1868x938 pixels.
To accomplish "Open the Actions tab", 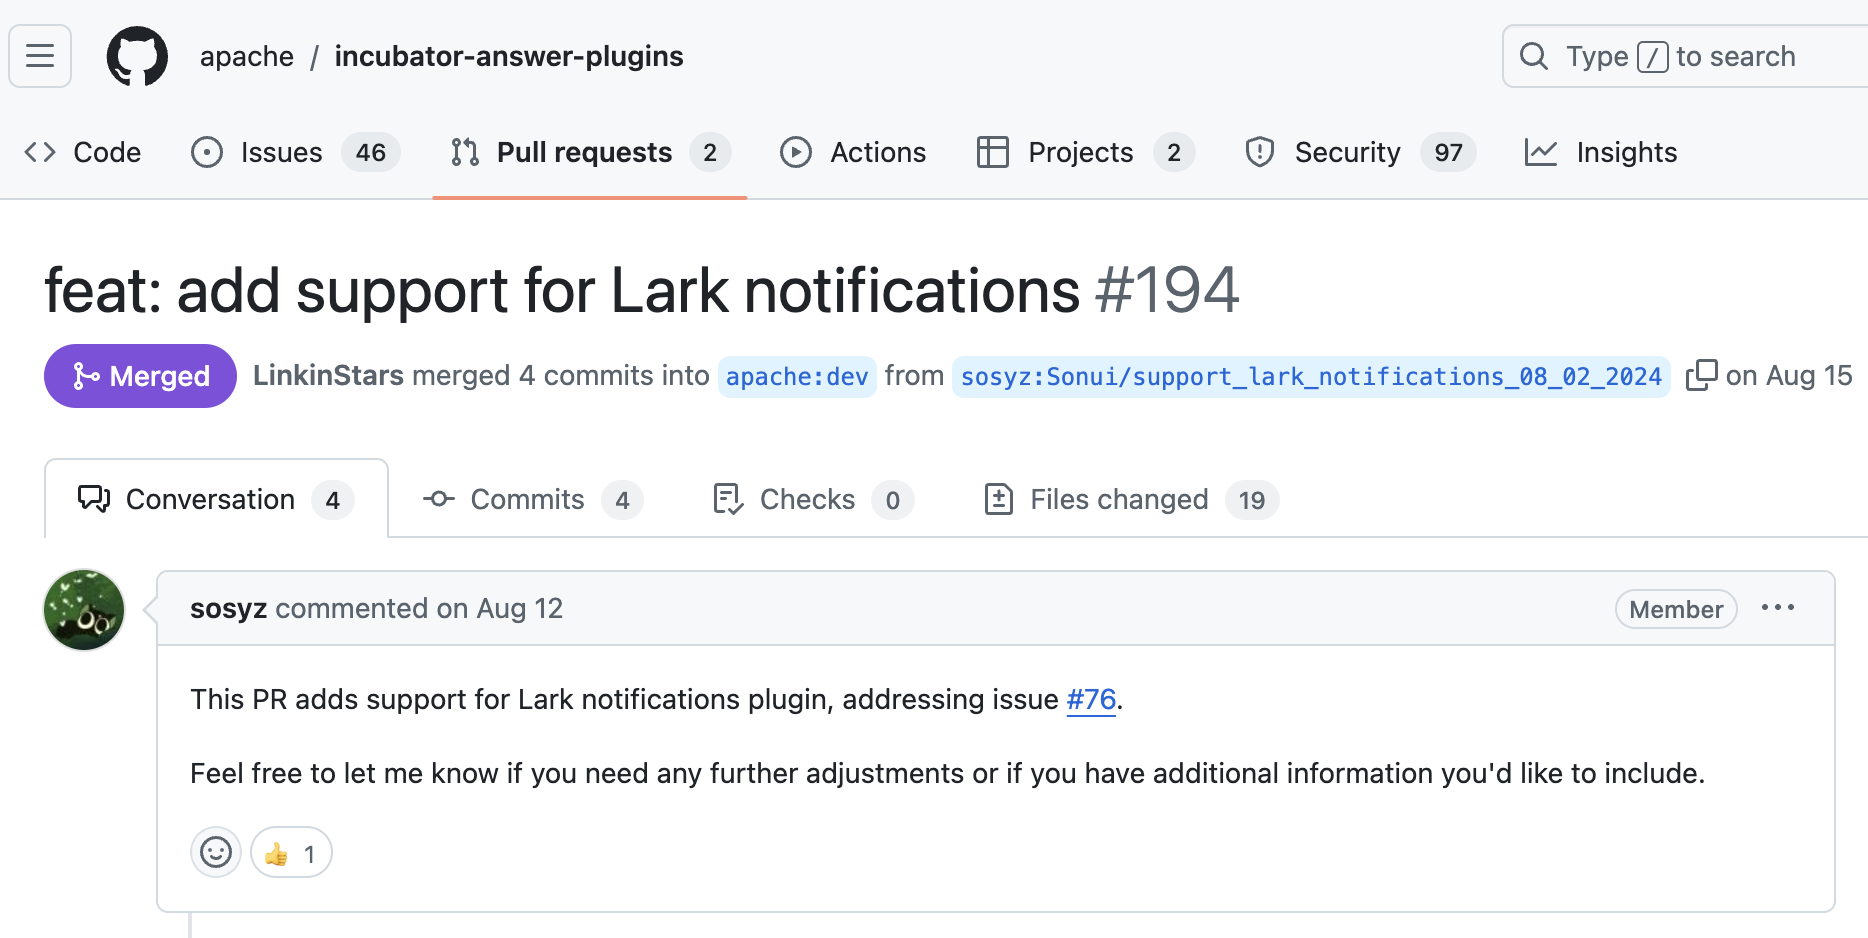I will (853, 152).
